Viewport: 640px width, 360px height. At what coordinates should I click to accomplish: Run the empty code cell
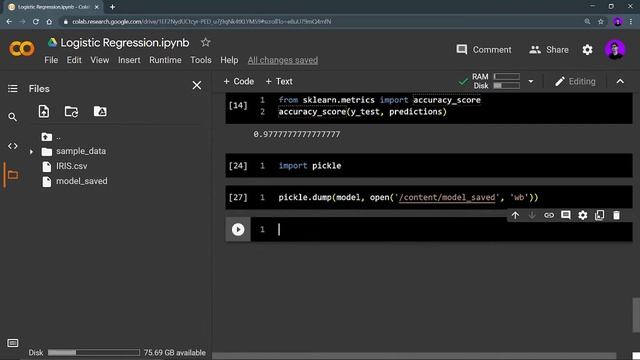(238, 229)
